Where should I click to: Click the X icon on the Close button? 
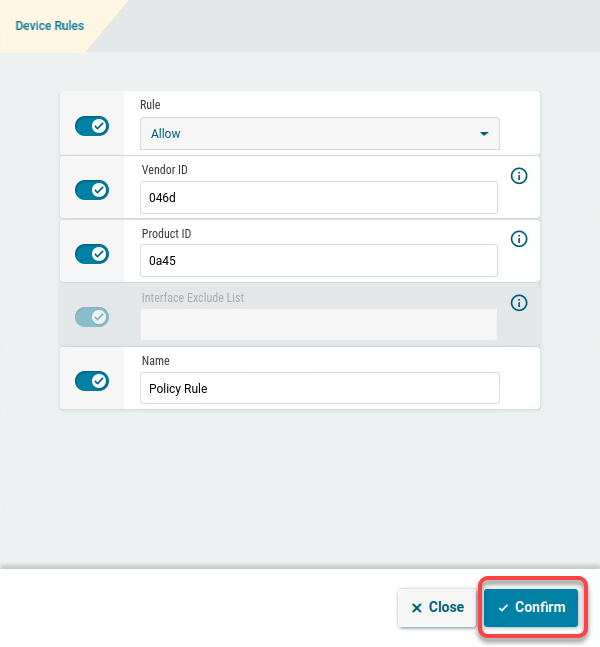pos(416,608)
